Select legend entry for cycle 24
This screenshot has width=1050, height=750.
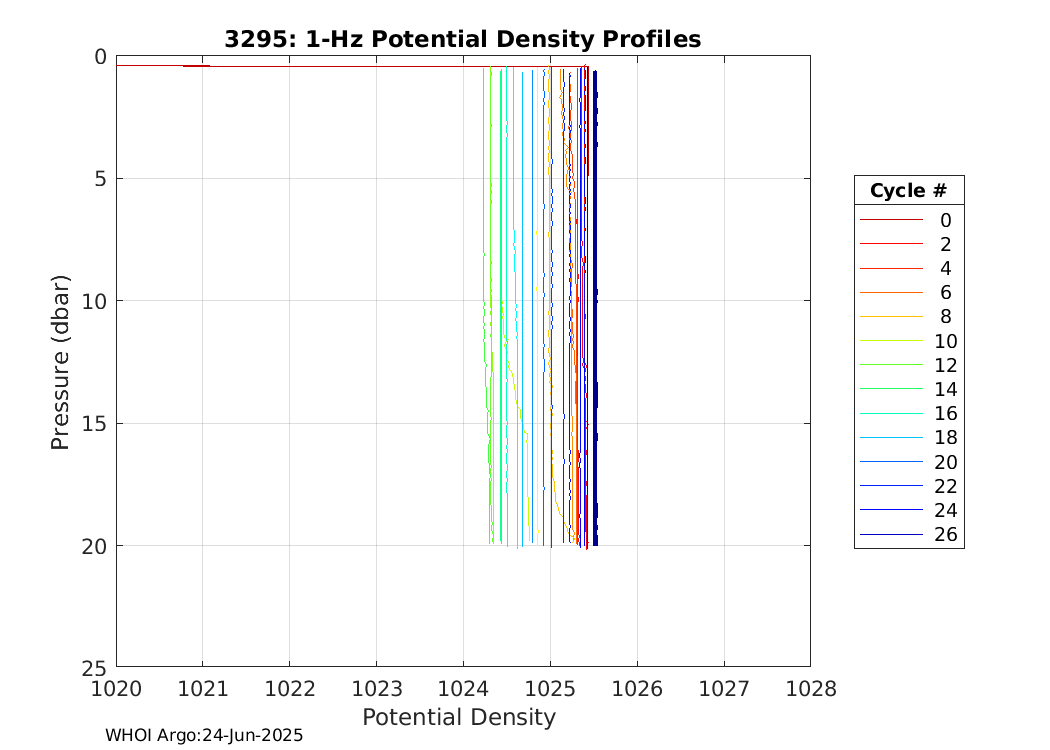(x=909, y=510)
